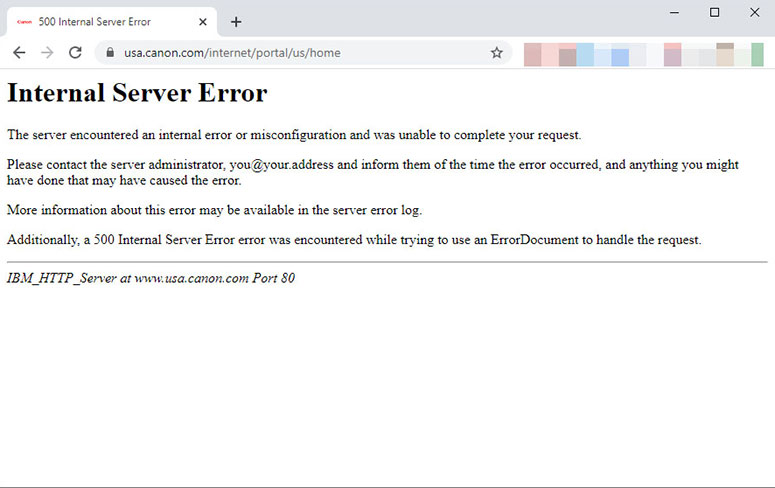Click the leftmost pink blurred toolbar icon
775x488 pixels.
pos(533,55)
